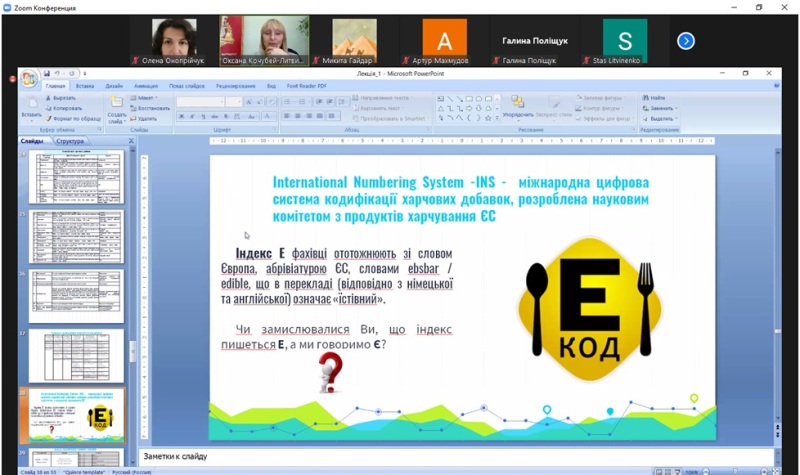Click the Упорядочить arrange icon
This screenshot has width=800, height=475.
coord(517,102)
